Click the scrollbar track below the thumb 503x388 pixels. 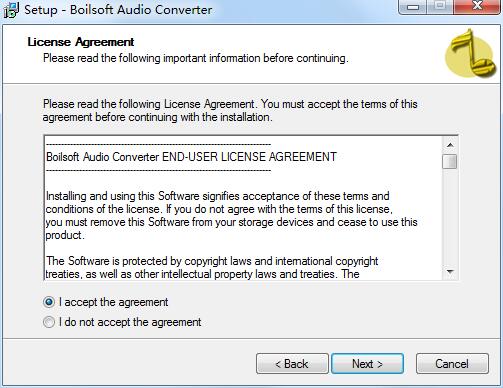450,217
